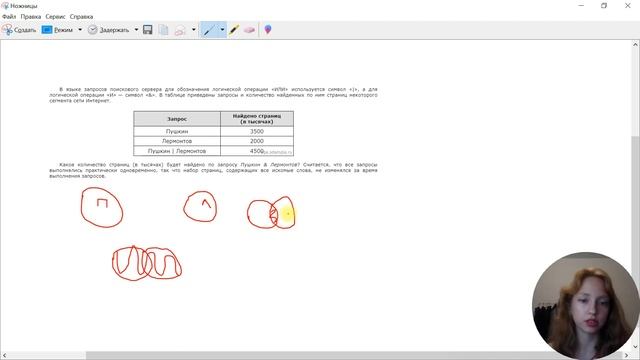Click the horizontal scrollbar thumb
The width and height of the screenshot is (640, 360).
pyautogui.click(x=354, y=356)
